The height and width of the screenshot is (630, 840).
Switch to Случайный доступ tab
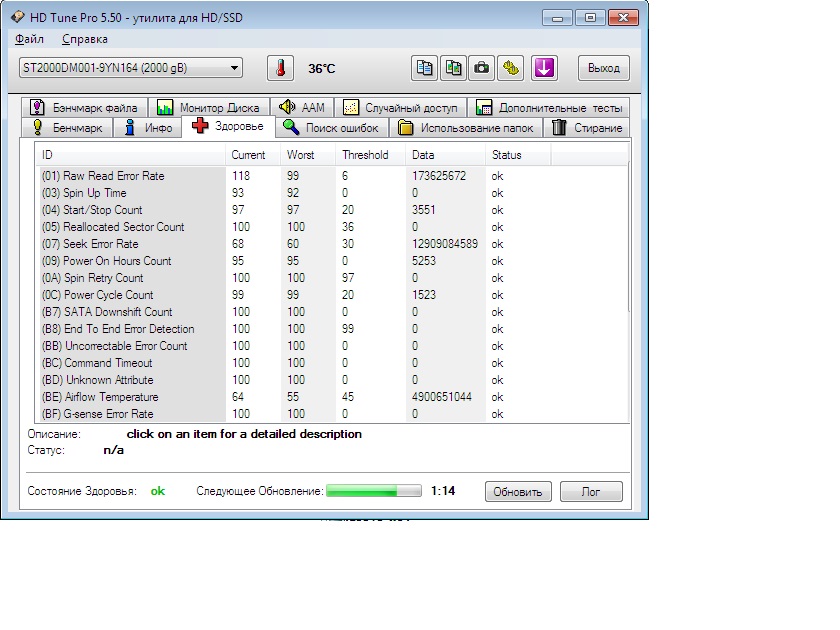(x=401, y=108)
